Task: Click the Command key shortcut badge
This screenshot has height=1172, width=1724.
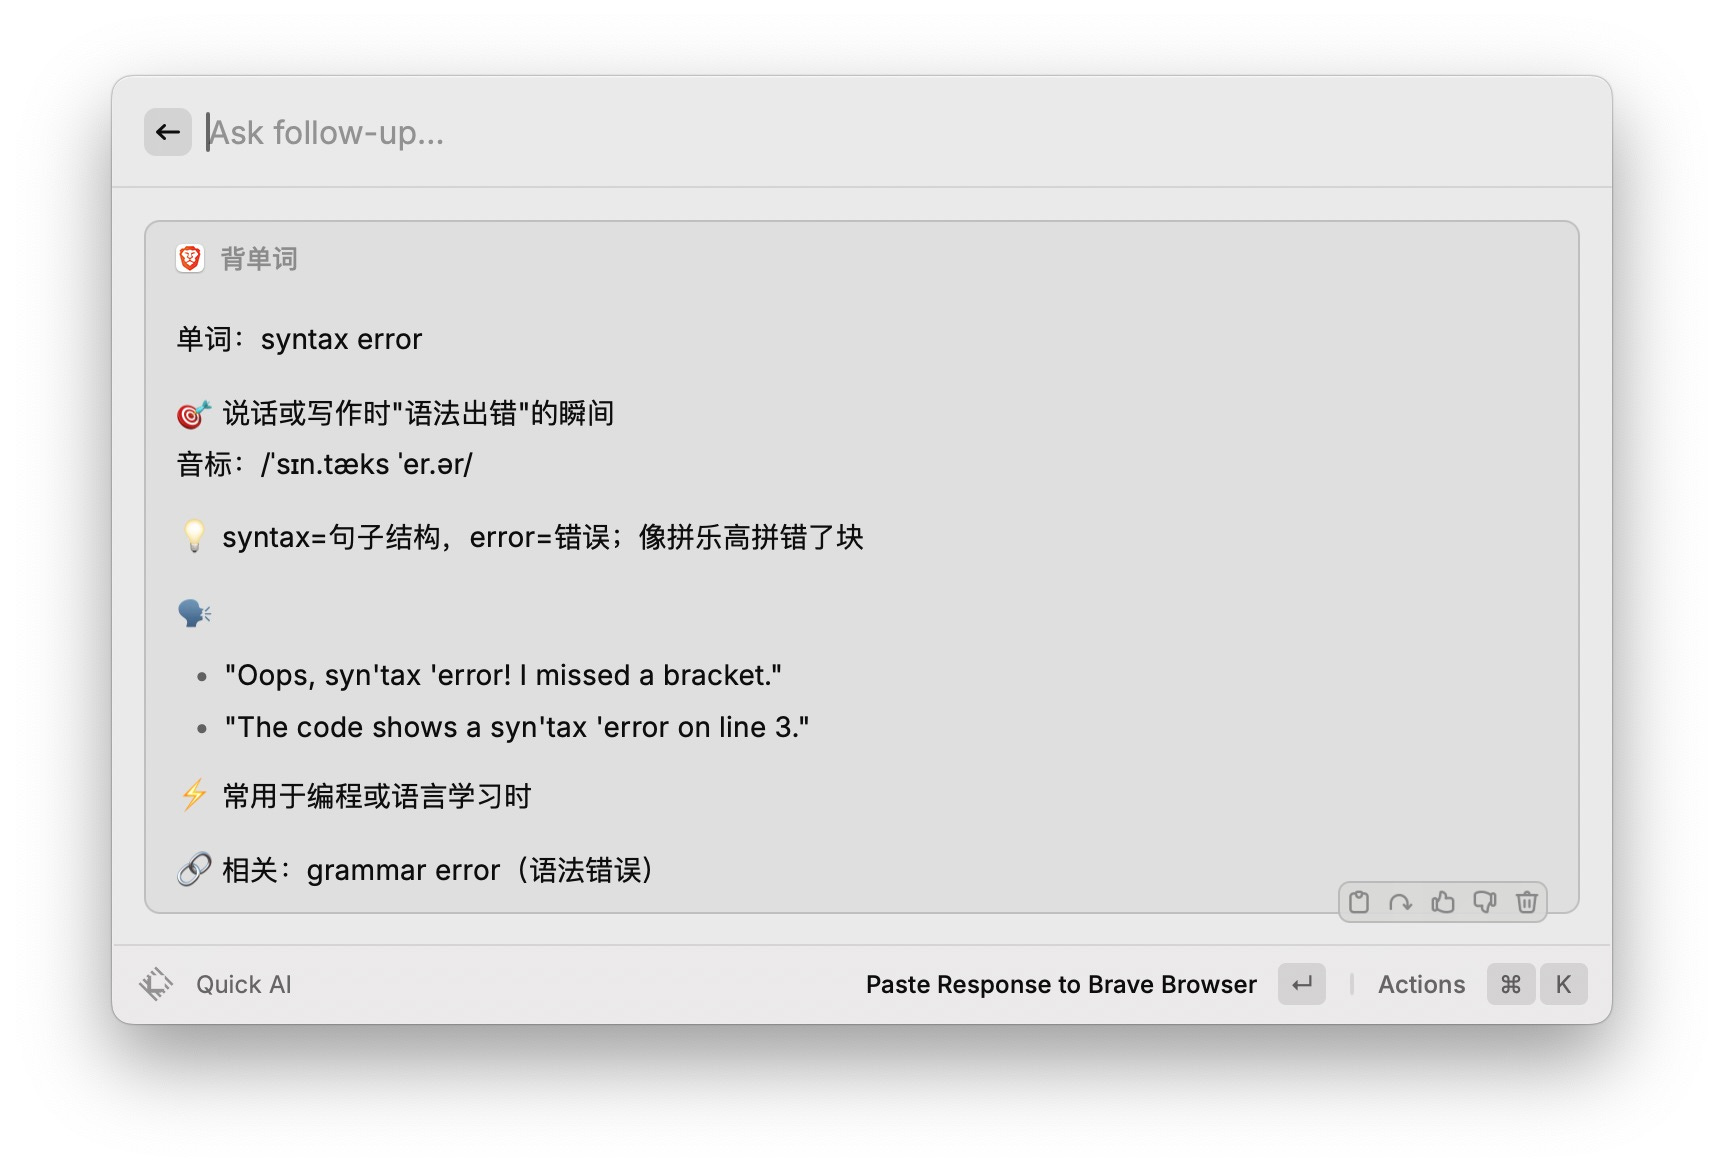Action: 1511,985
